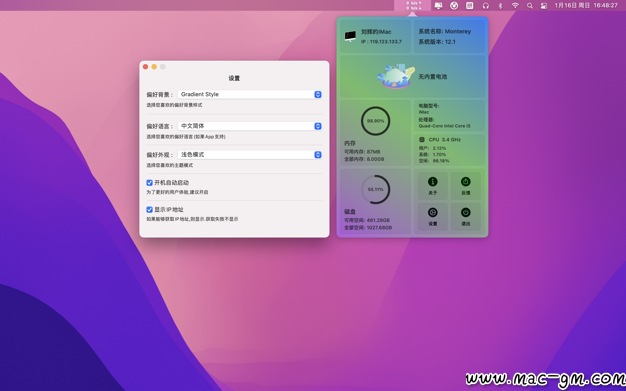Click the 选择您喜欢的偏好背景样式 hint text
Image resolution: width=626 pixels, height=391 pixels.
point(174,105)
